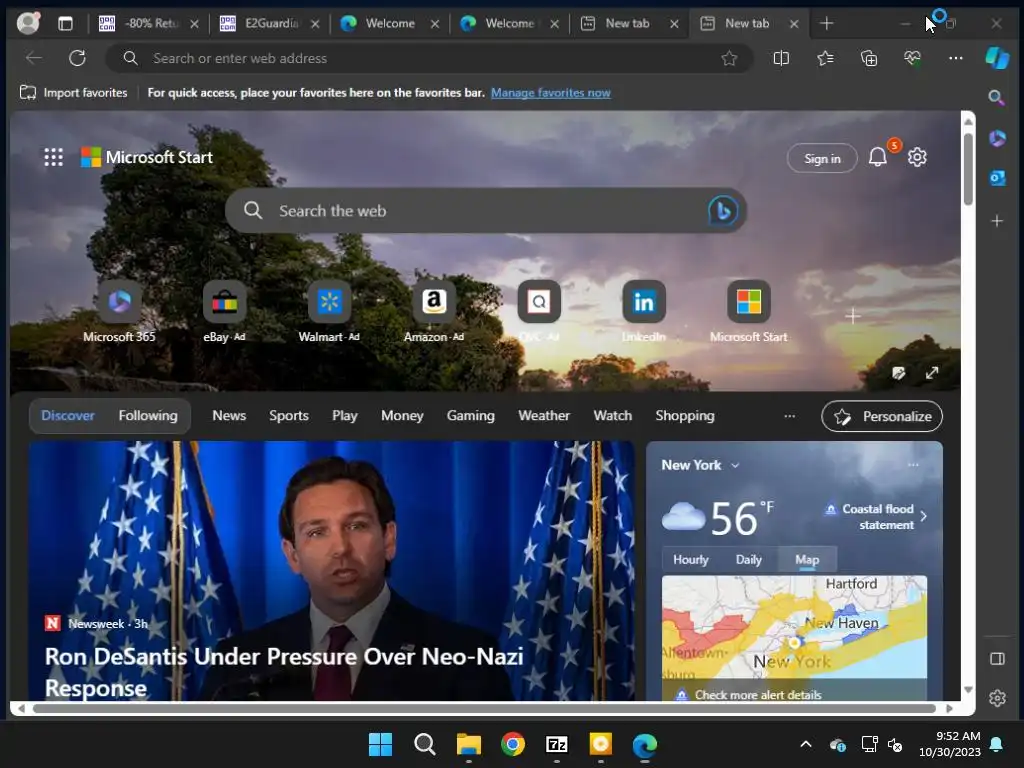Open Settings and more ellipsis menu
Image resolution: width=1024 pixels, height=768 pixels.
pos(955,59)
